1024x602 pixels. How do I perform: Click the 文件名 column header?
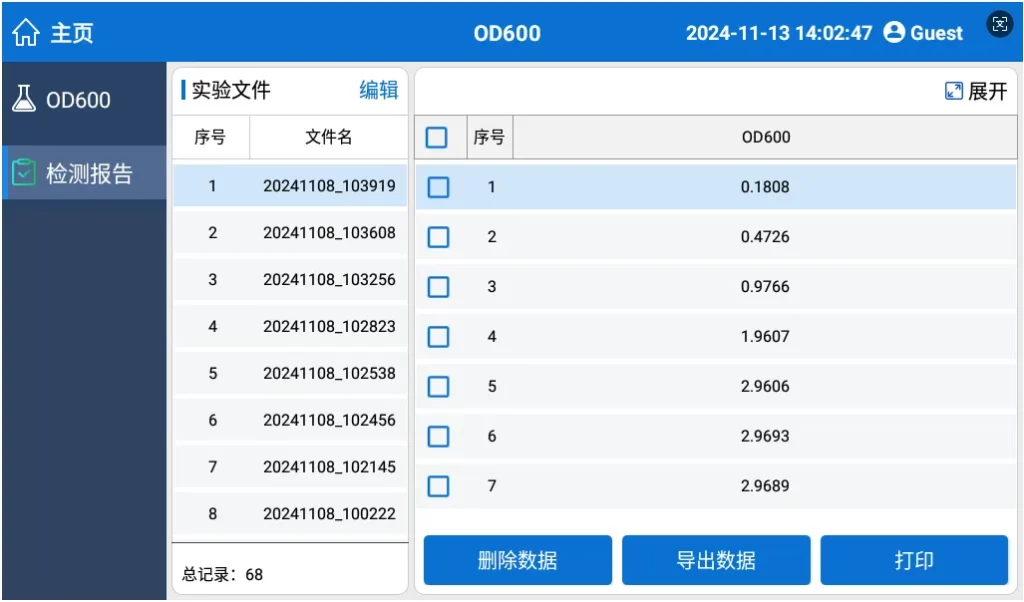click(x=328, y=137)
